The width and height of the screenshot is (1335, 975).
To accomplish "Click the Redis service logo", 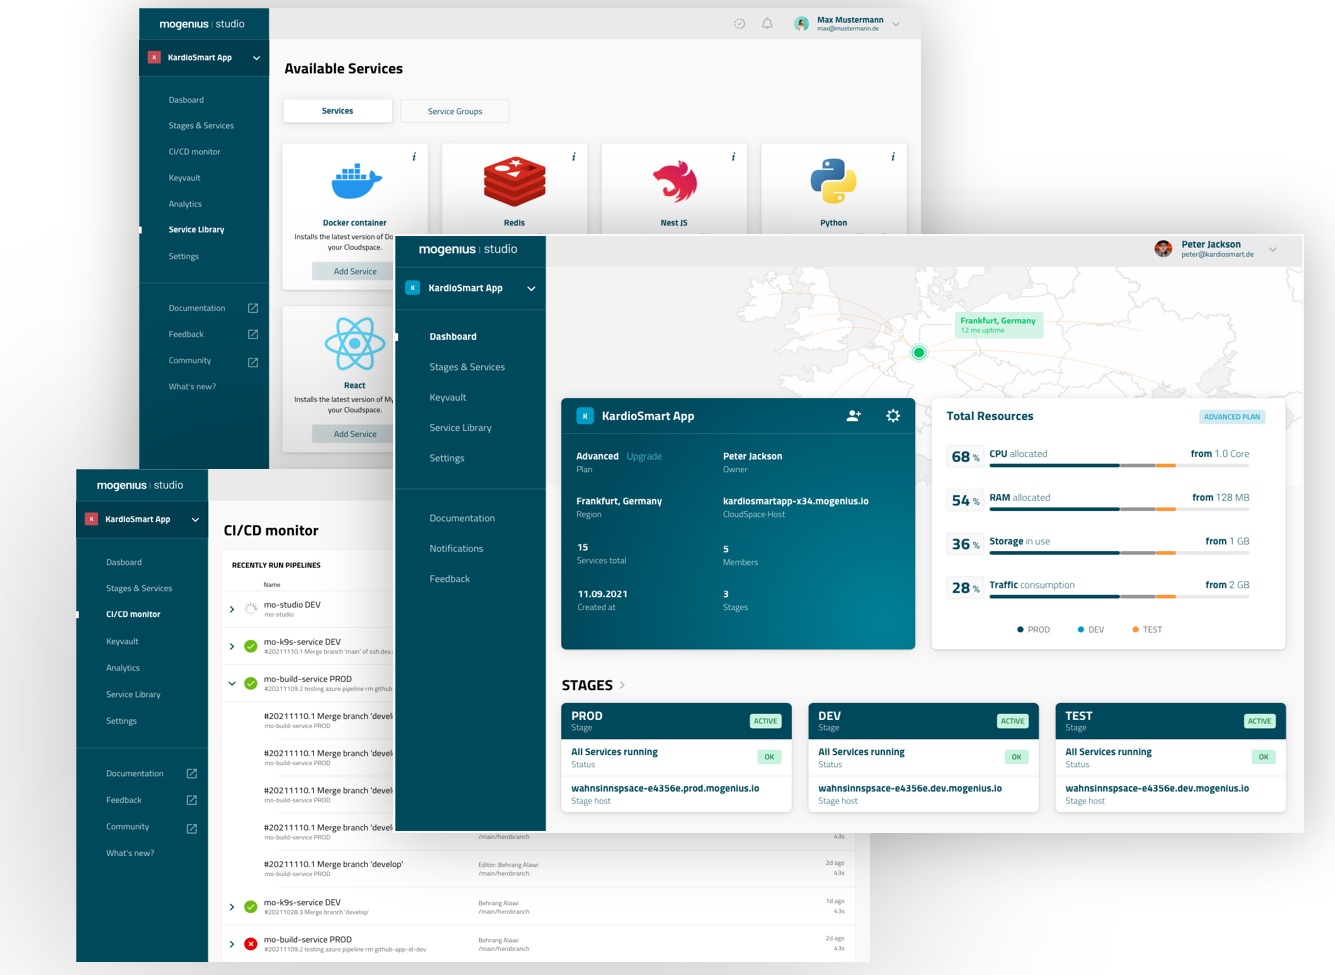I will tap(514, 182).
